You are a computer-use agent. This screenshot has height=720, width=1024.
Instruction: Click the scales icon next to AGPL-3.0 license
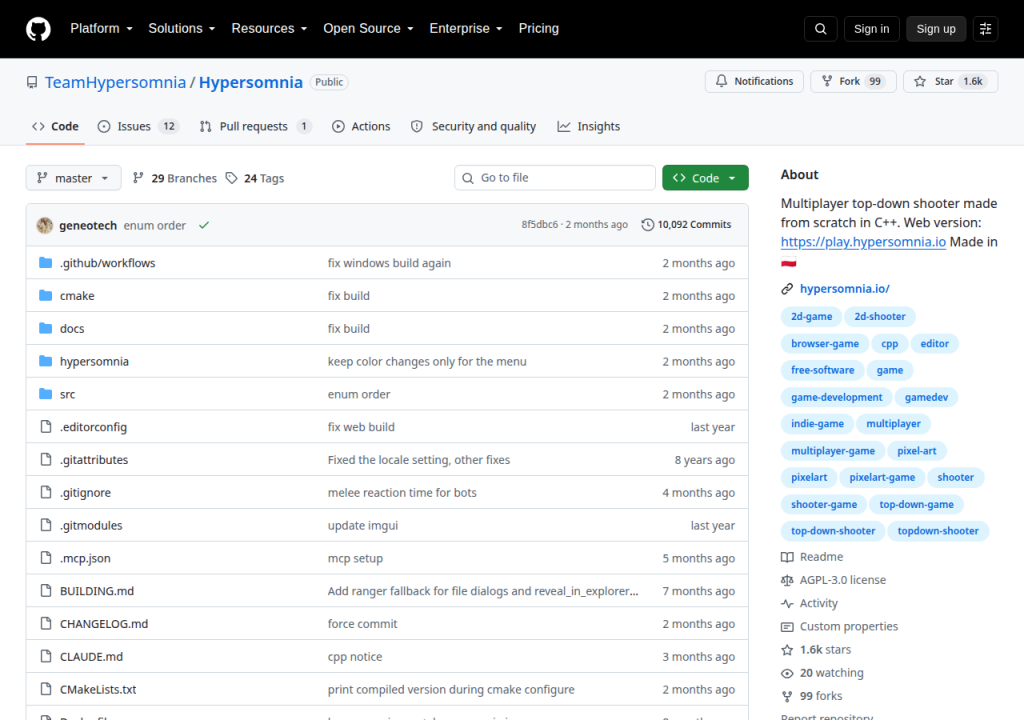click(787, 580)
